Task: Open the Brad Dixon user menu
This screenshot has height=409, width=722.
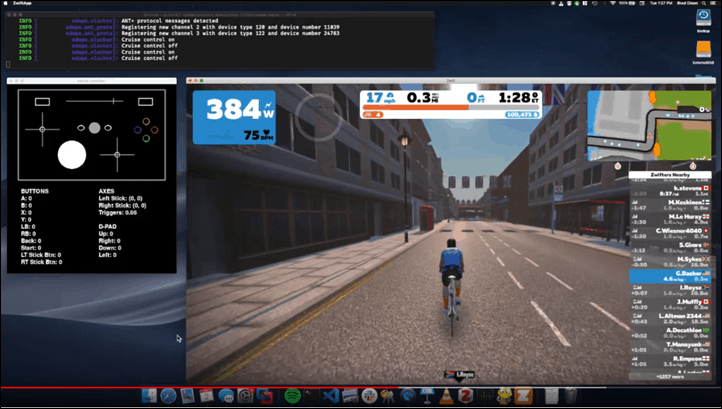Action: click(687, 3)
